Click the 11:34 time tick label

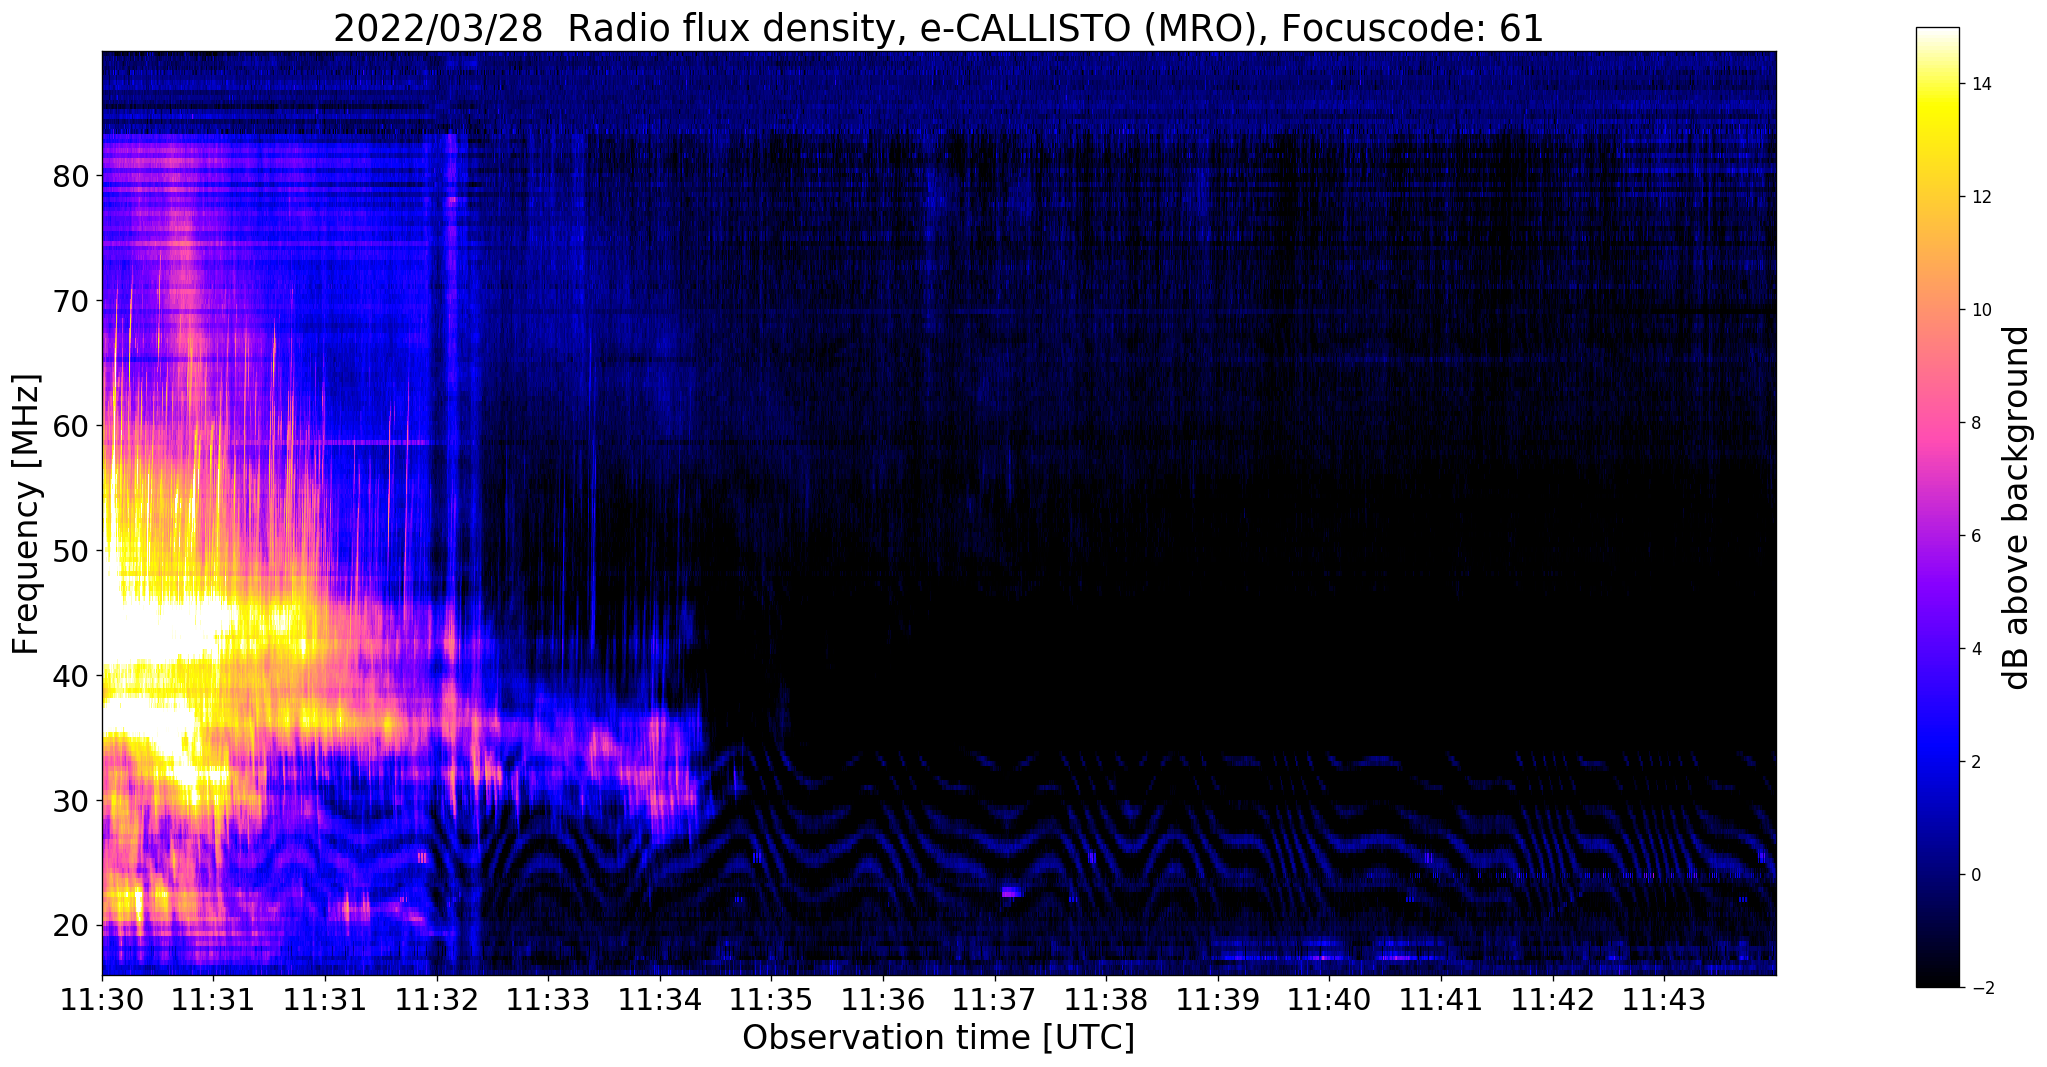tap(660, 999)
